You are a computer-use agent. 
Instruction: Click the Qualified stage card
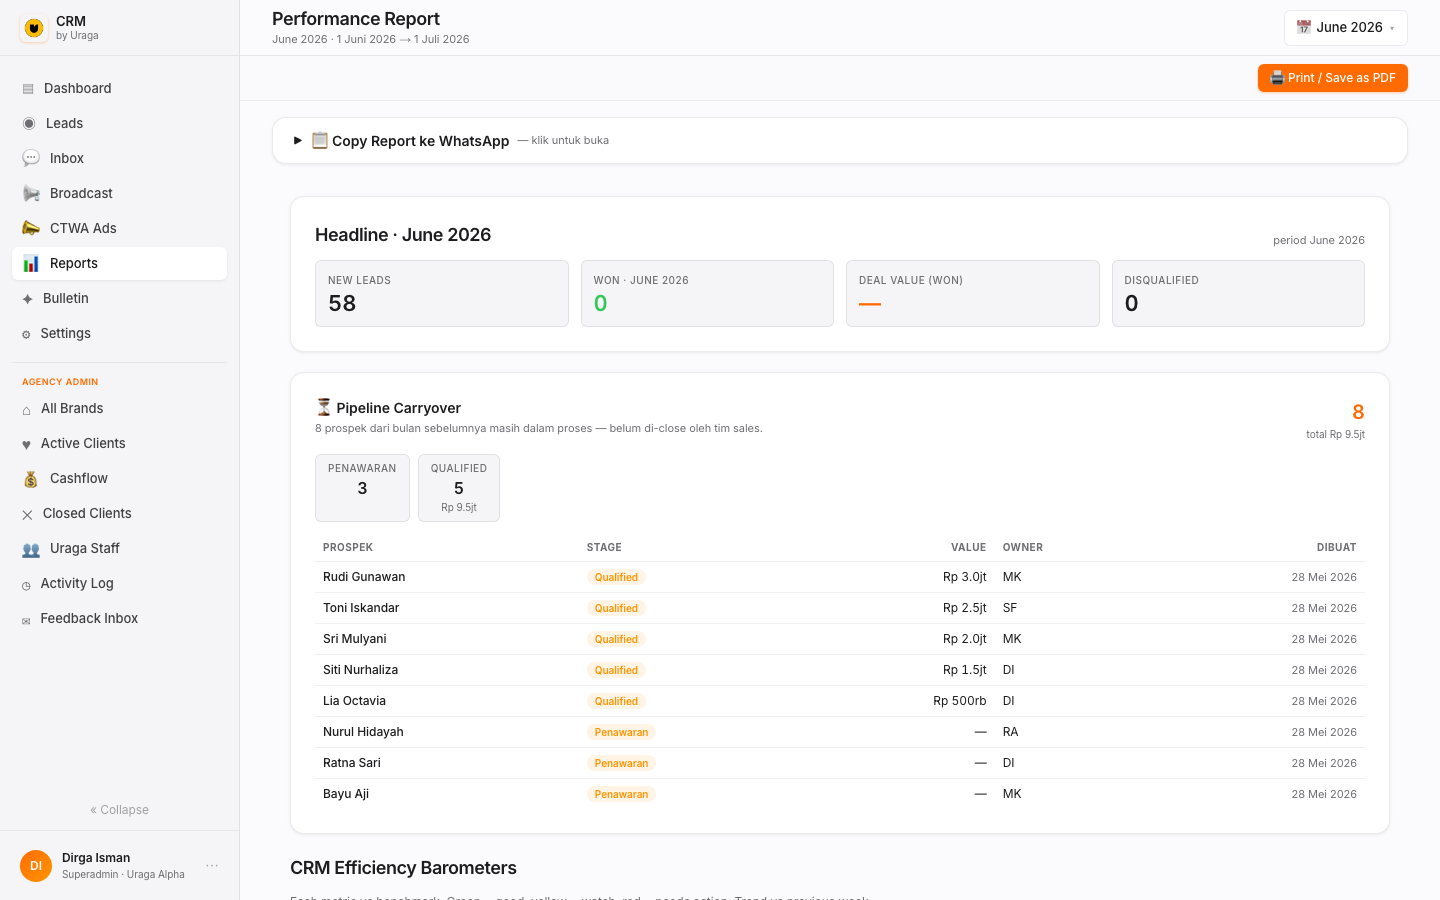pyautogui.click(x=459, y=488)
